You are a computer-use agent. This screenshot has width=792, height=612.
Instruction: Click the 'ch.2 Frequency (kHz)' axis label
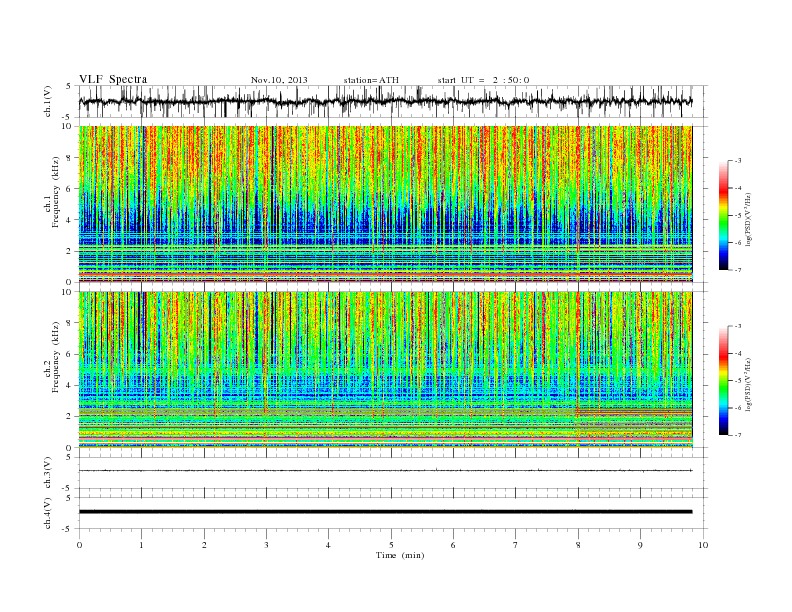(53, 358)
